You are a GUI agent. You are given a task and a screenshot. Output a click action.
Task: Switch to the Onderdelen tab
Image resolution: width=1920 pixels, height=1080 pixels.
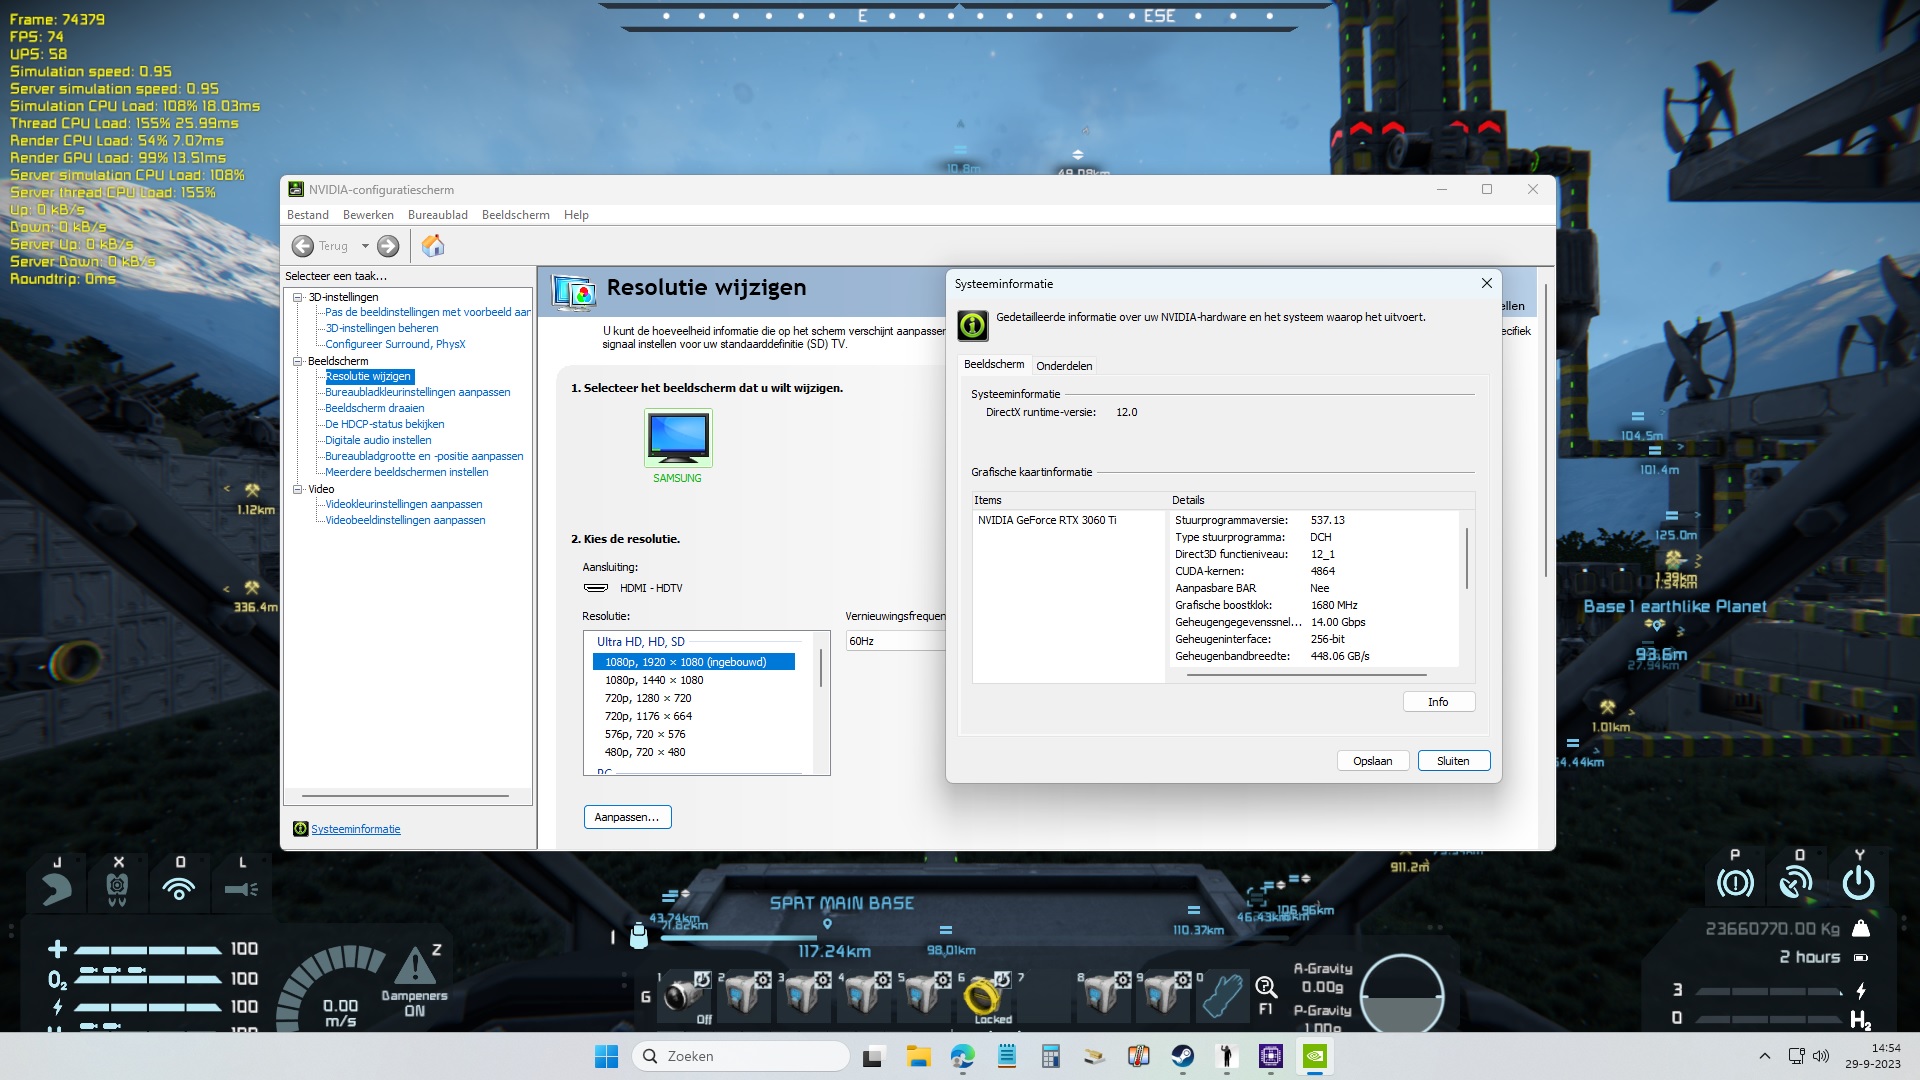pyautogui.click(x=1064, y=366)
